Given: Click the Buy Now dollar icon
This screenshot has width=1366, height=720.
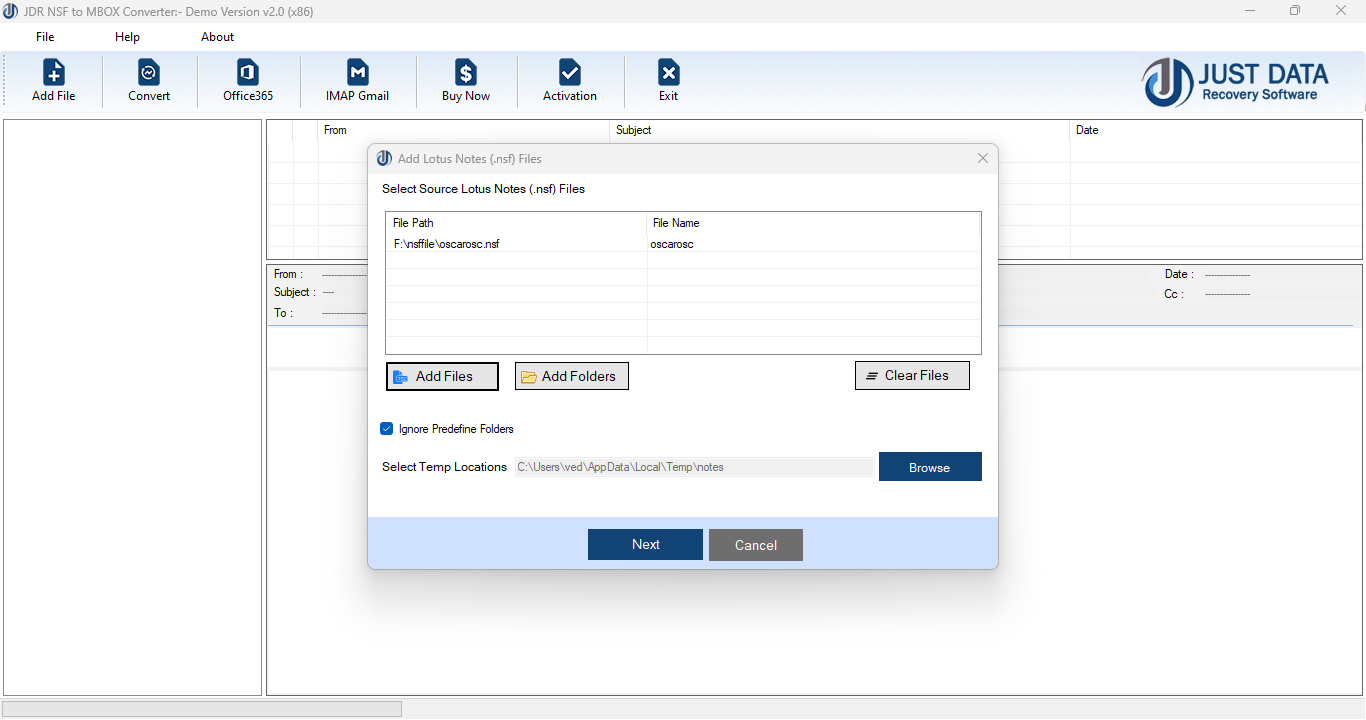Looking at the screenshot, I should point(466,73).
